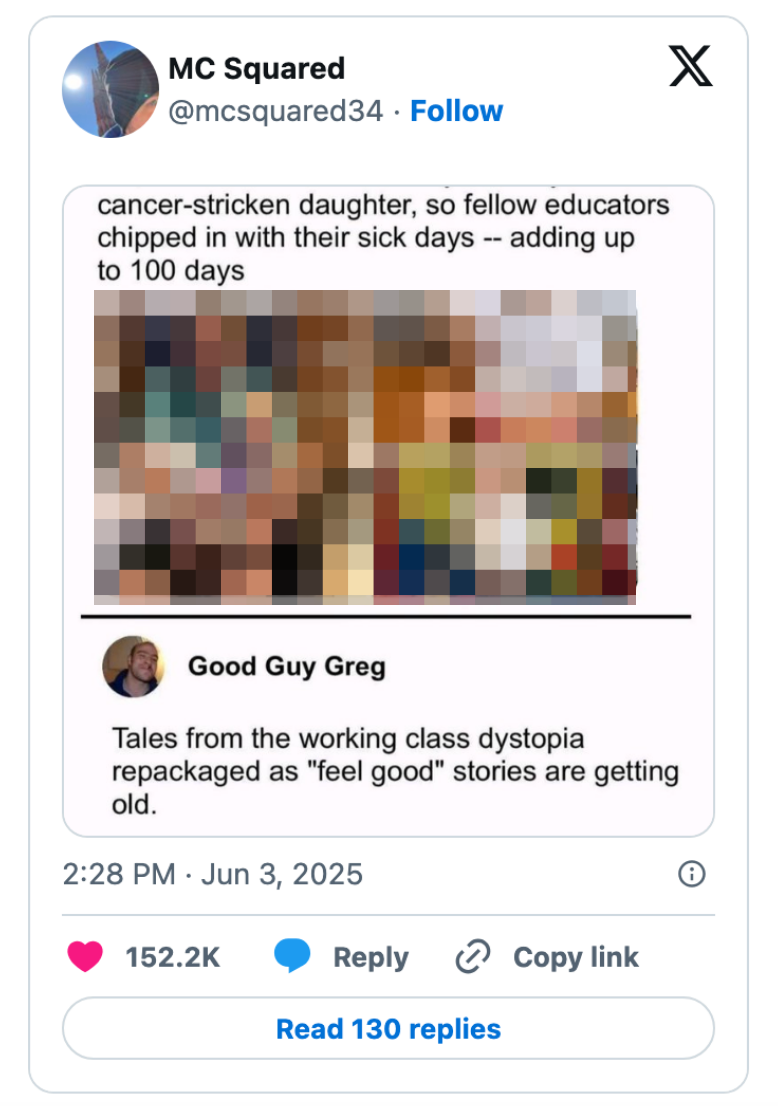Click MC Squared's profile avatar
The image size is (778, 1106).
point(111,88)
